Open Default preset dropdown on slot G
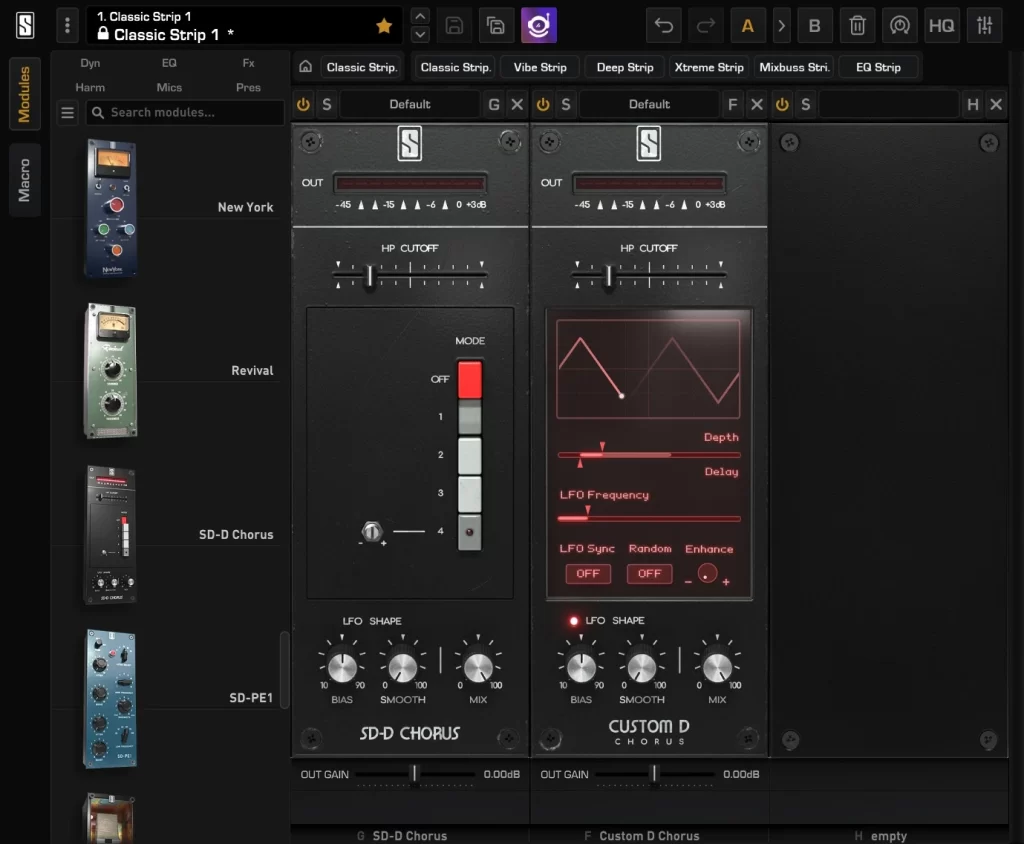The width and height of the screenshot is (1024, 844). click(409, 104)
